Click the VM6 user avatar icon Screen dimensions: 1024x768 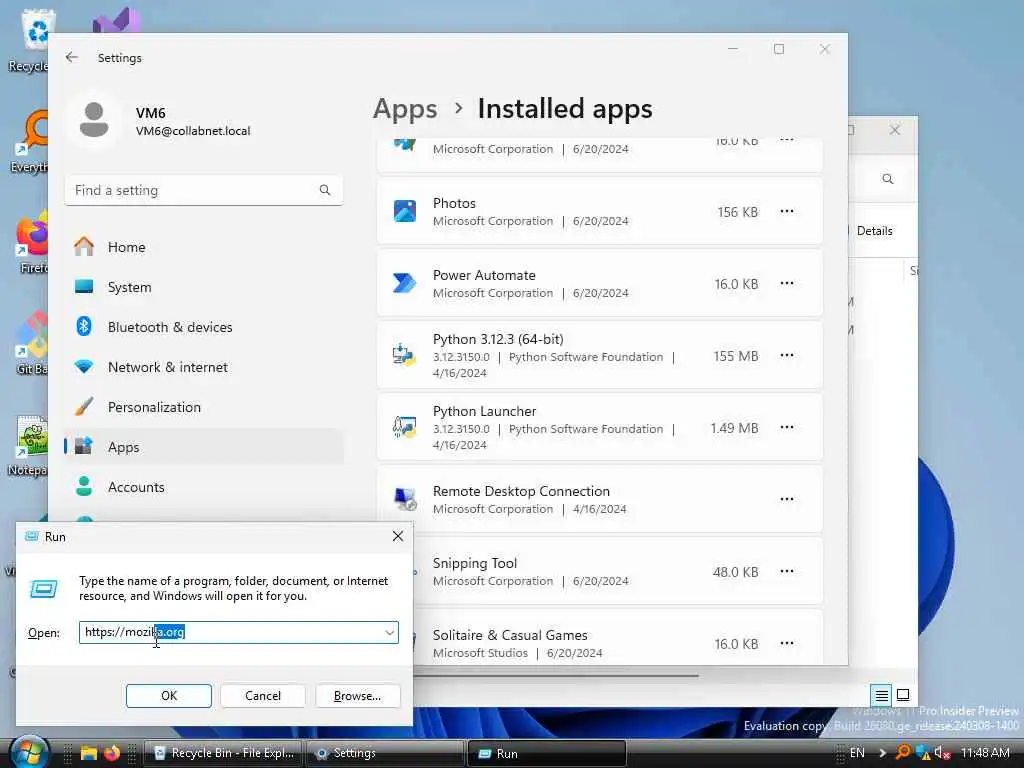(x=94, y=120)
